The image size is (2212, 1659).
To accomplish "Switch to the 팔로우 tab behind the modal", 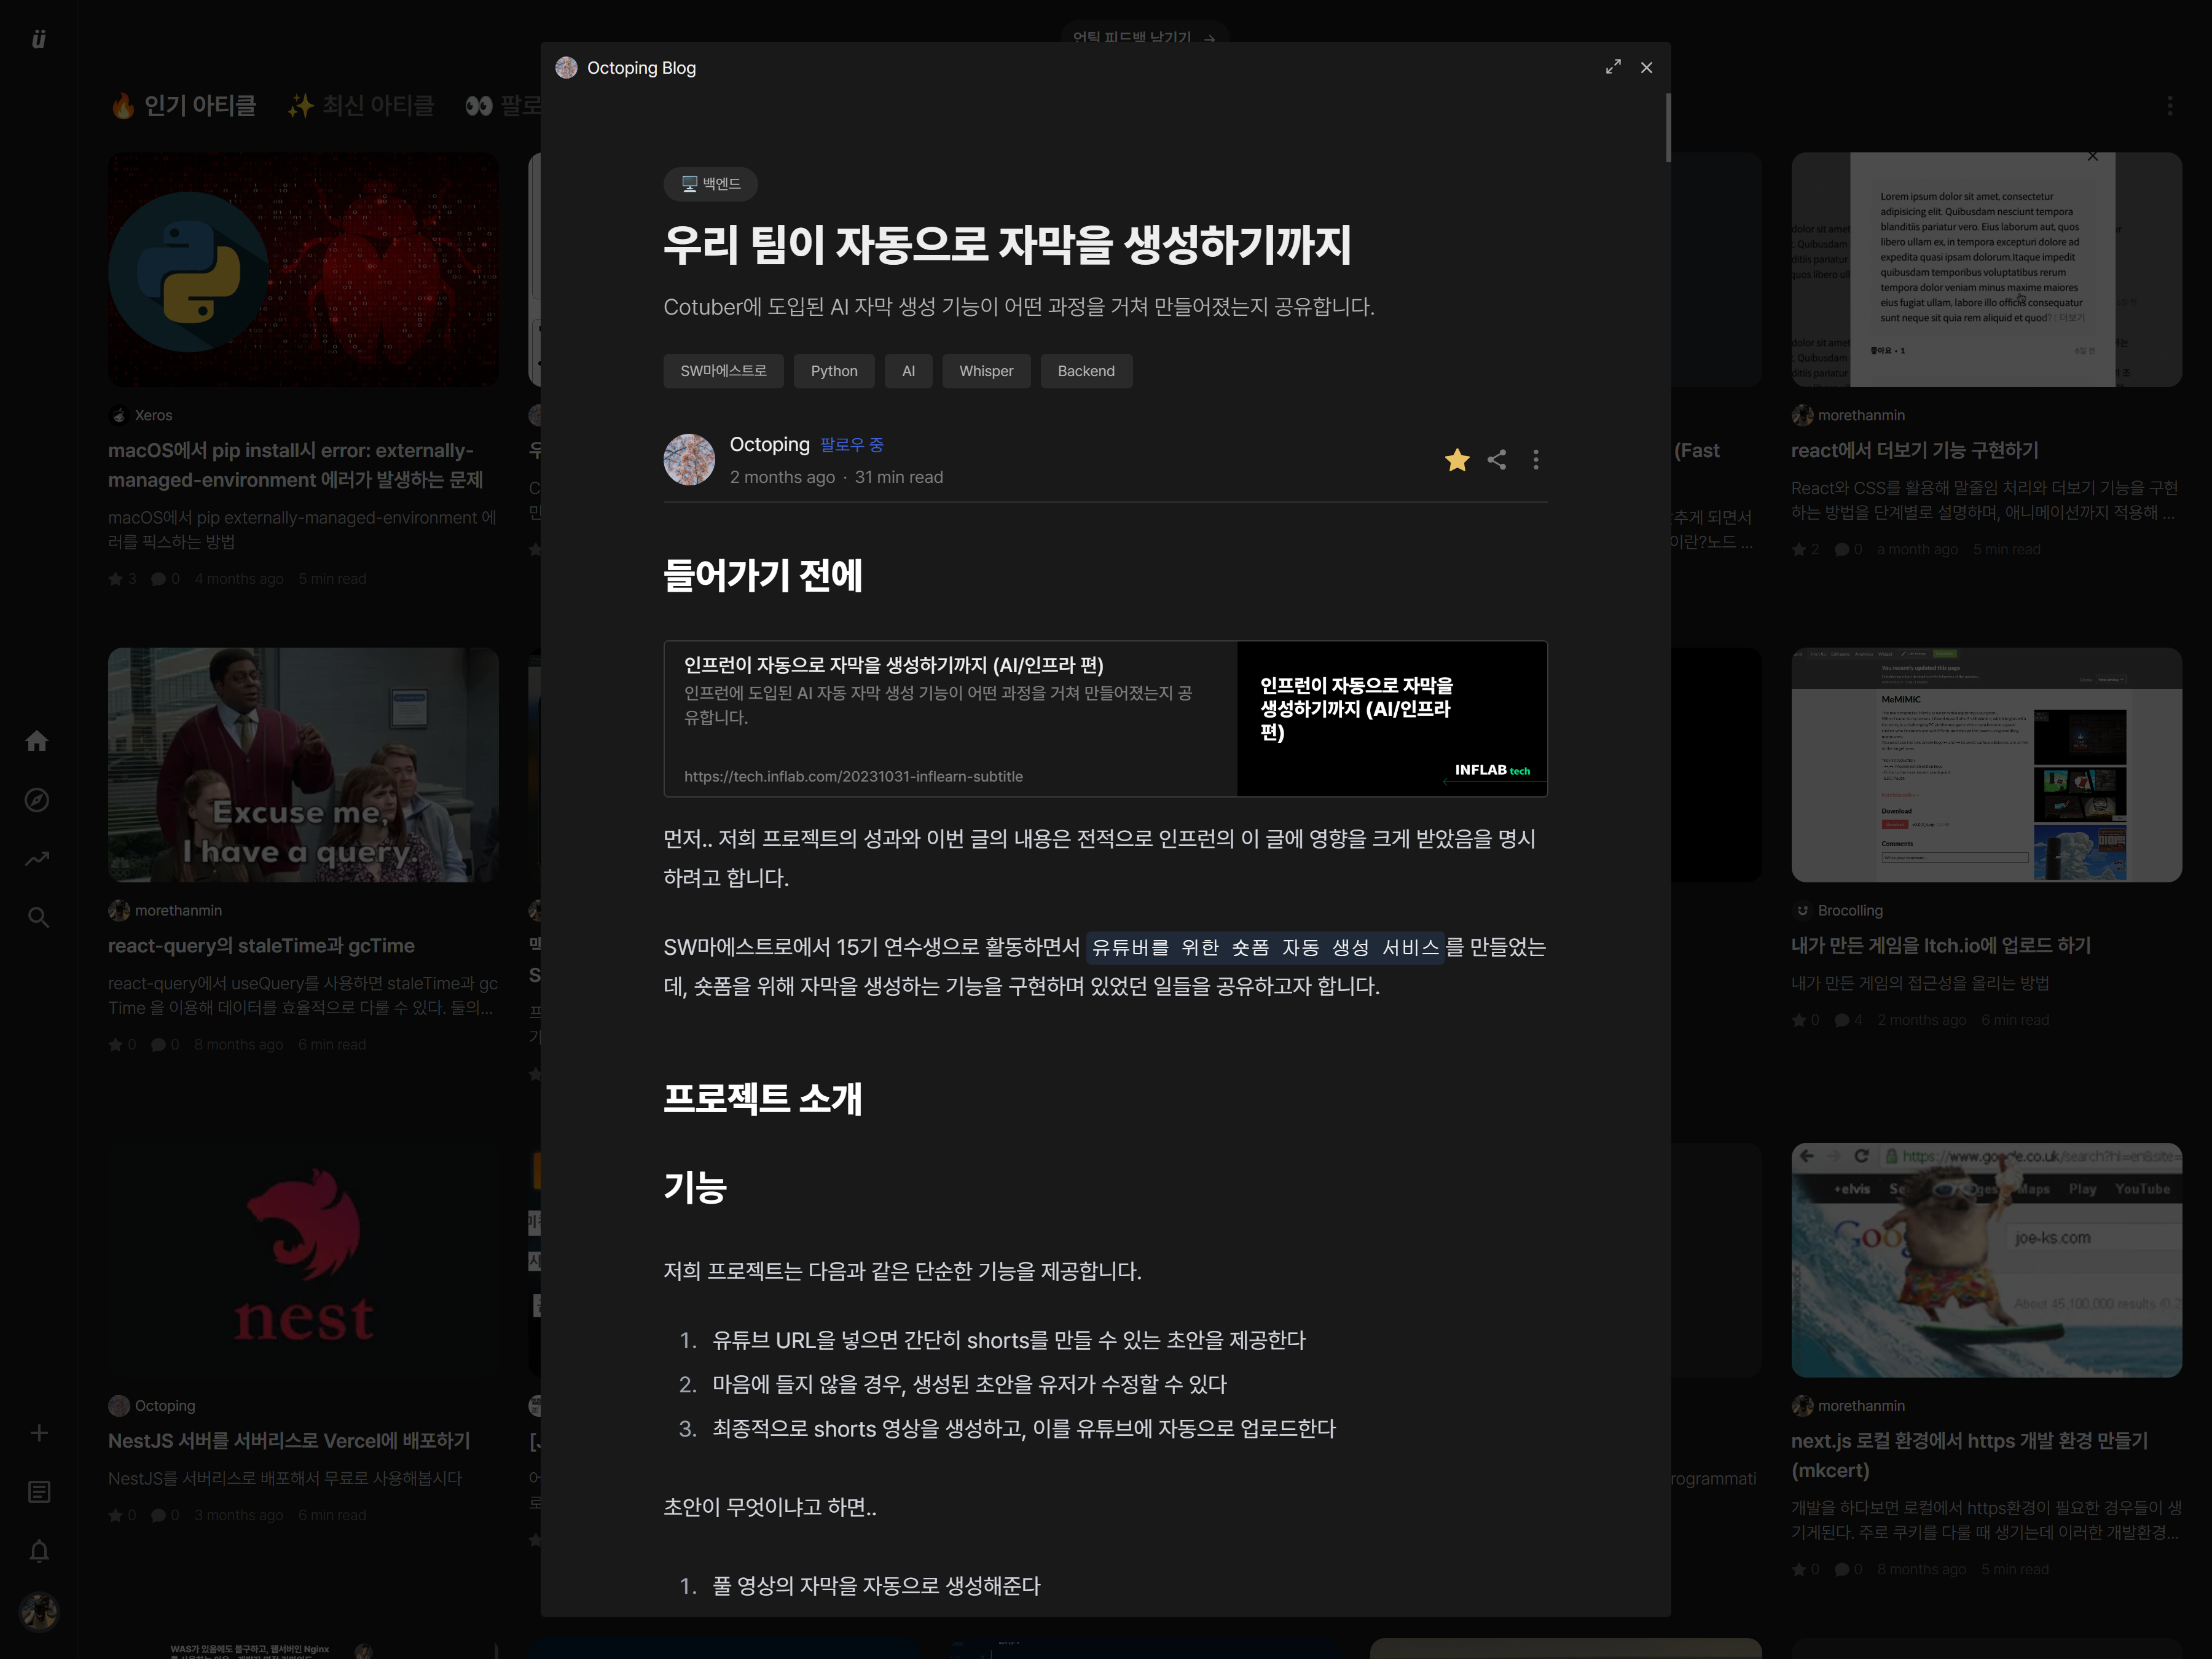I will [503, 106].
